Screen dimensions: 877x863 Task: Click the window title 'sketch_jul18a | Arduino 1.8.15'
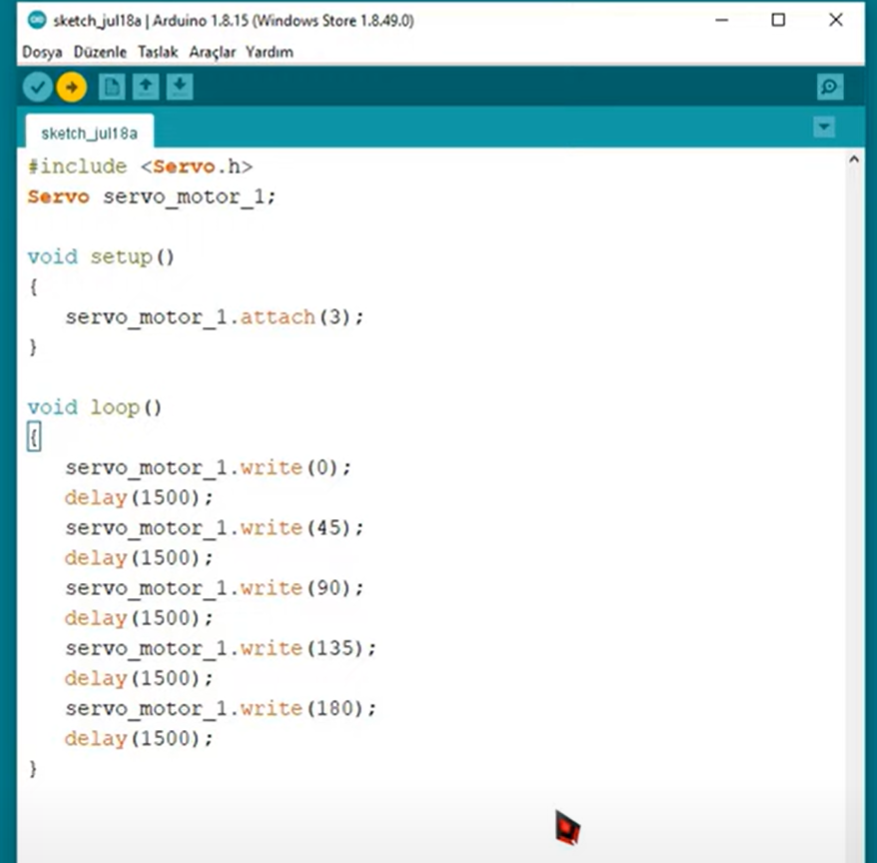[233, 21]
